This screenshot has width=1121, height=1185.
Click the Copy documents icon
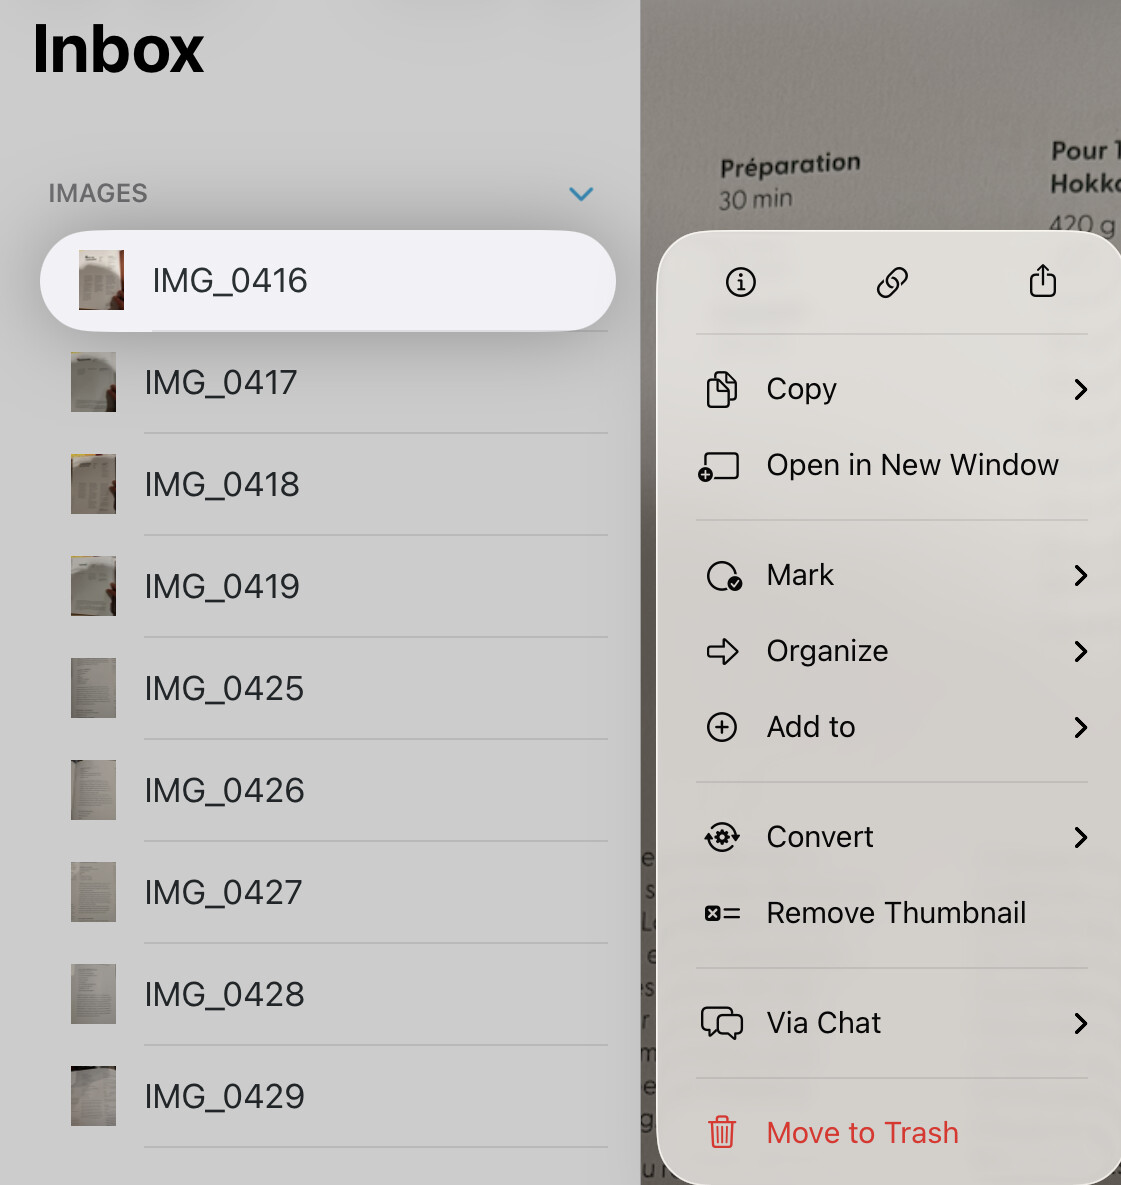pyautogui.click(x=722, y=389)
